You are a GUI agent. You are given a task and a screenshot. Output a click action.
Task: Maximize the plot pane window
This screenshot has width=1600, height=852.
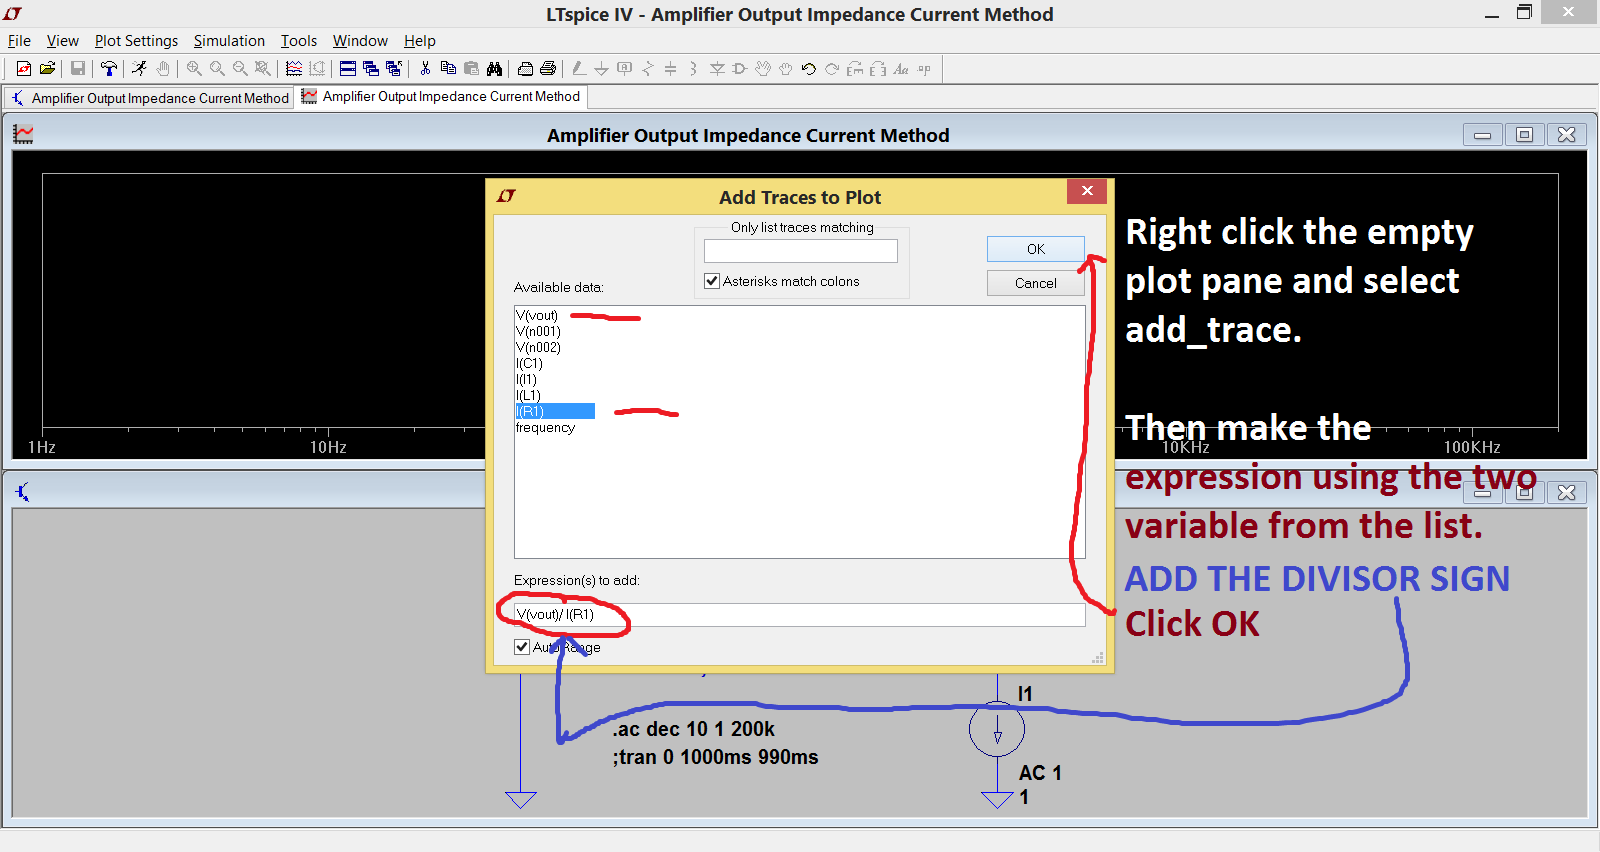click(1524, 135)
